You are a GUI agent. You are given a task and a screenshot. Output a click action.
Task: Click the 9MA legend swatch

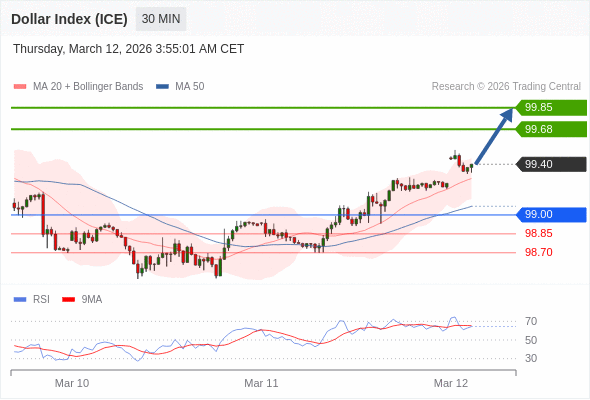click(x=68, y=300)
